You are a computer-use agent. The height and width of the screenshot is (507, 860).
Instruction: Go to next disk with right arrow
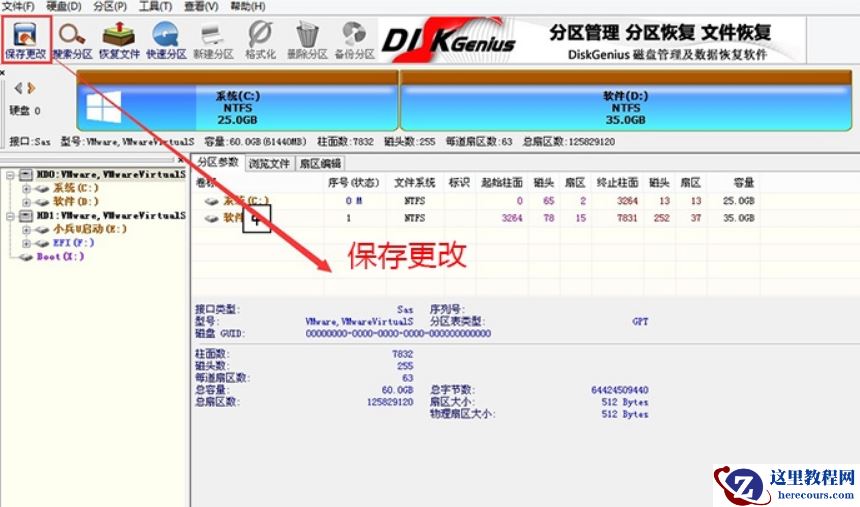click(31, 88)
